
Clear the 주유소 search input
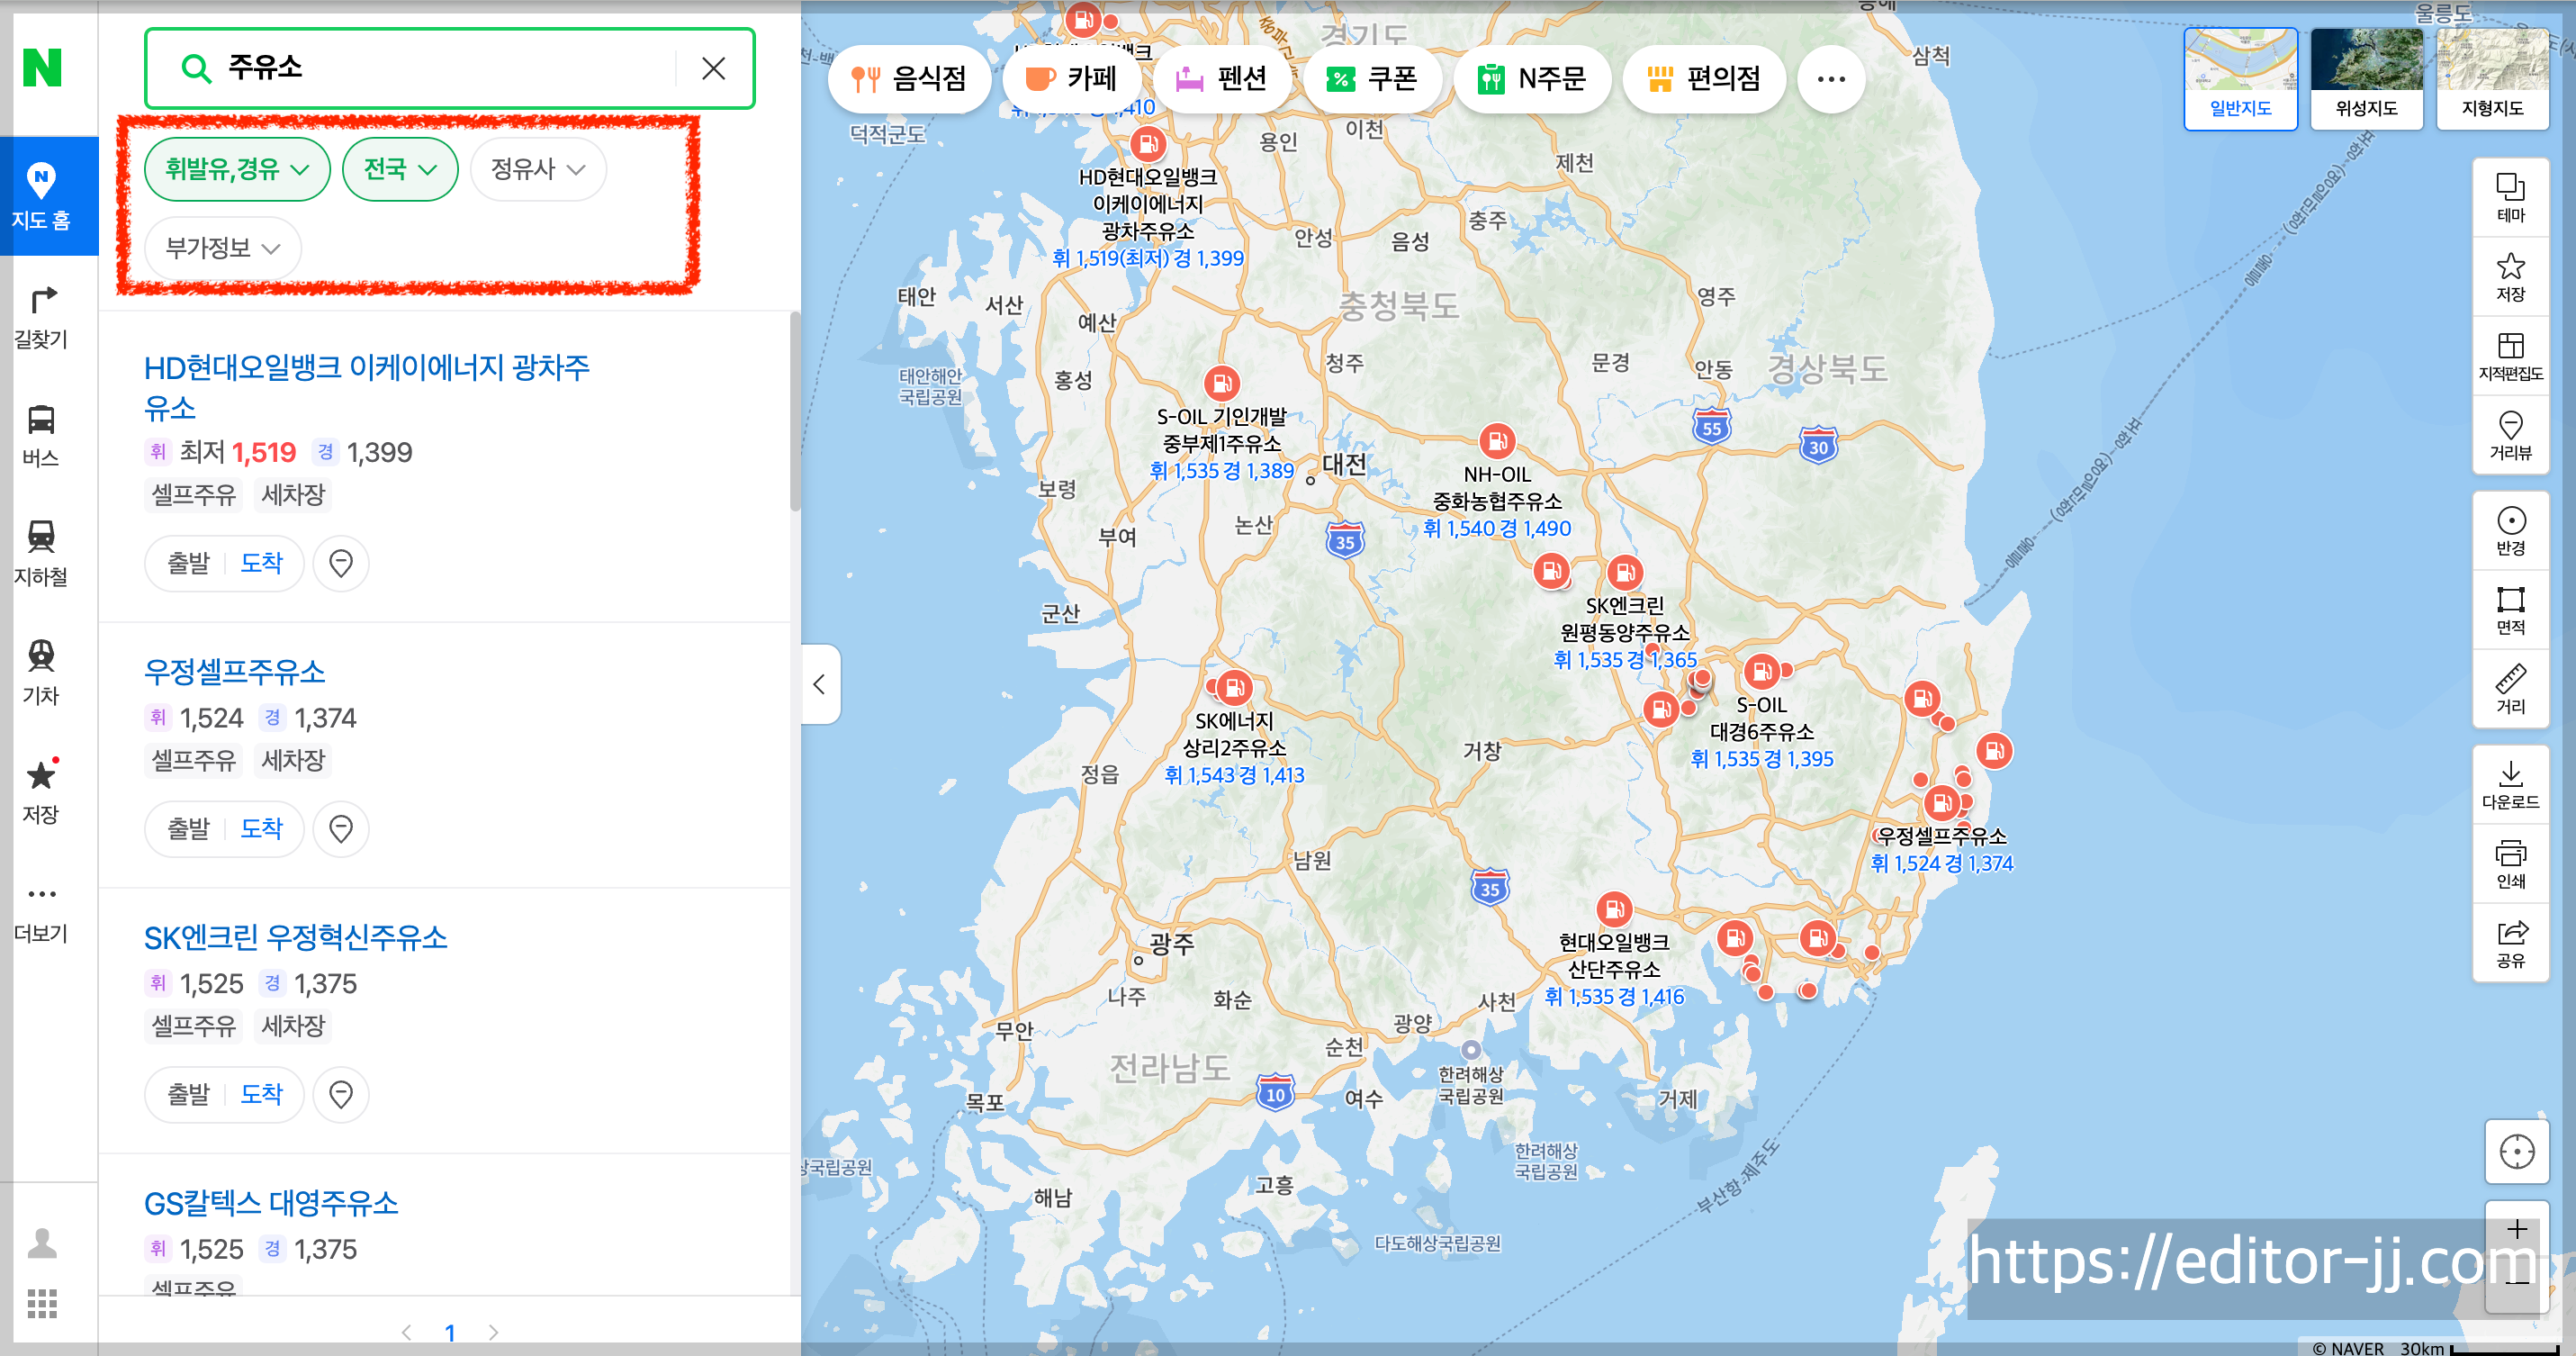pyautogui.click(x=713, y=68)
